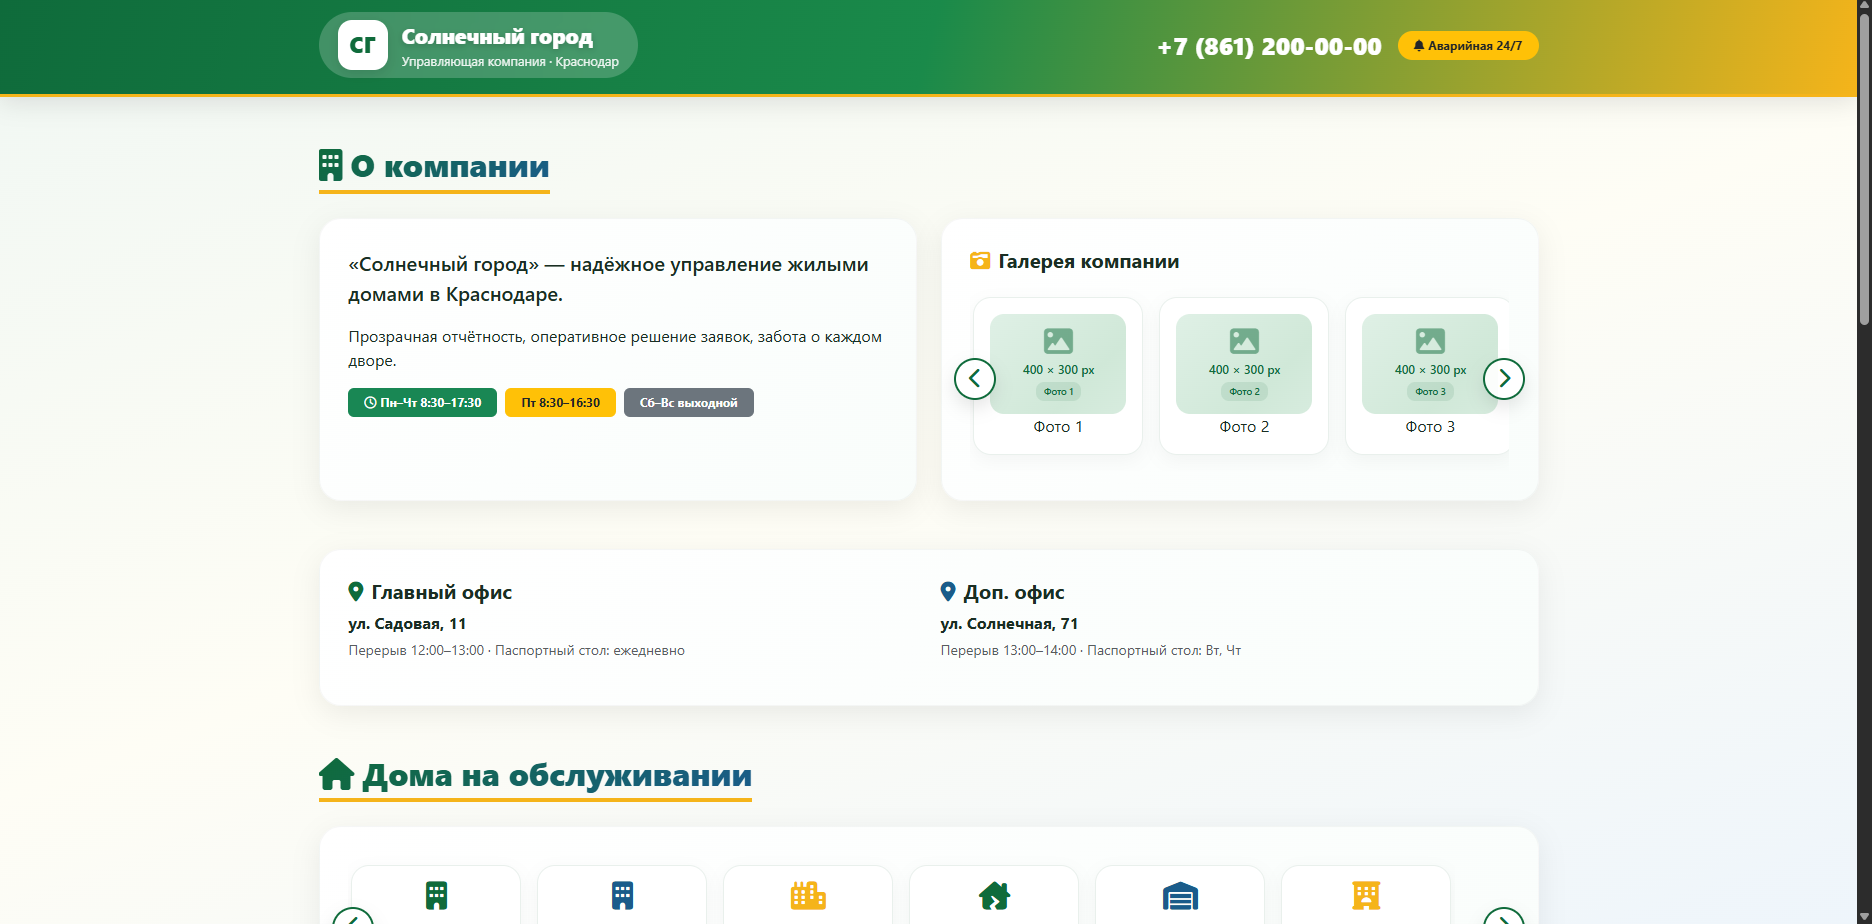Image resolution: width=1872 pixels, height=924 pixels.
Task: Click the yellow hotel building icon card
Action: [x=1366, y=895]
